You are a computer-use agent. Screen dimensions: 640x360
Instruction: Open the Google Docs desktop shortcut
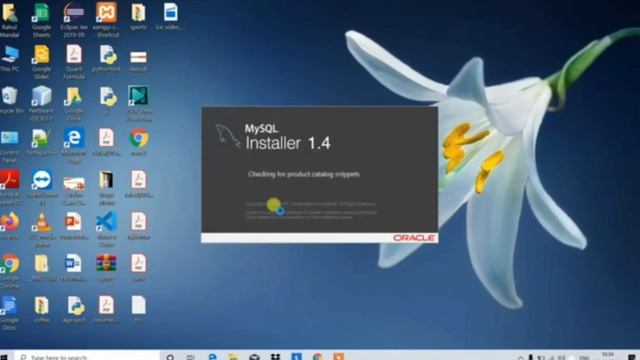point(10,313)
